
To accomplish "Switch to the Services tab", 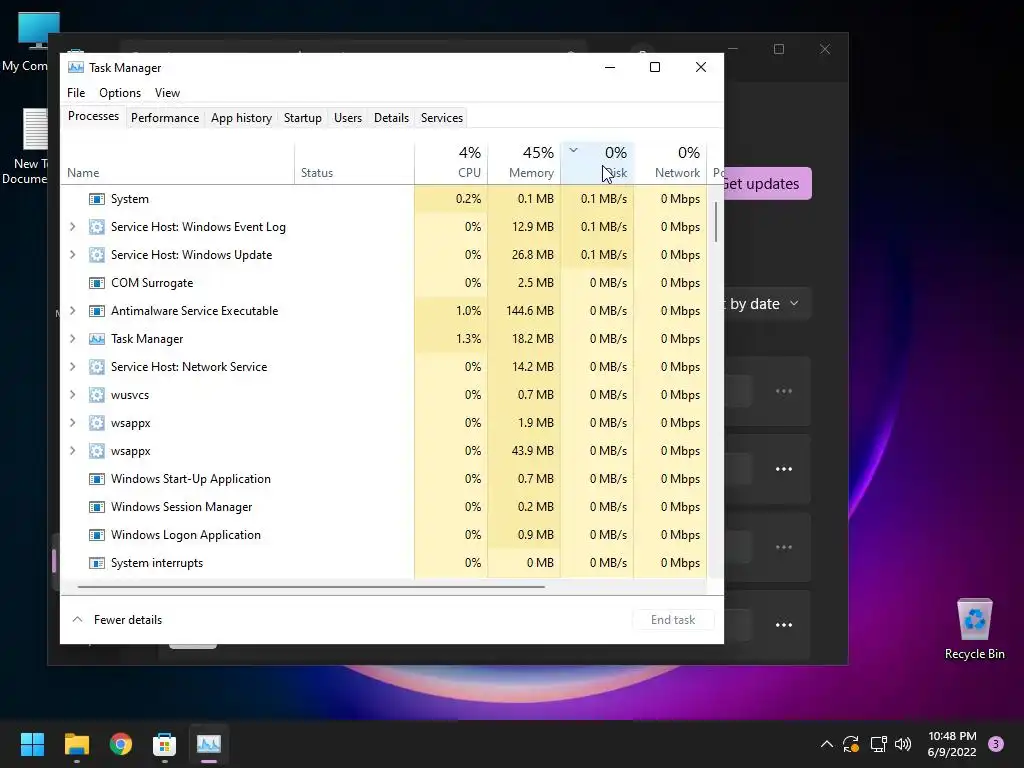I will 441,118.
